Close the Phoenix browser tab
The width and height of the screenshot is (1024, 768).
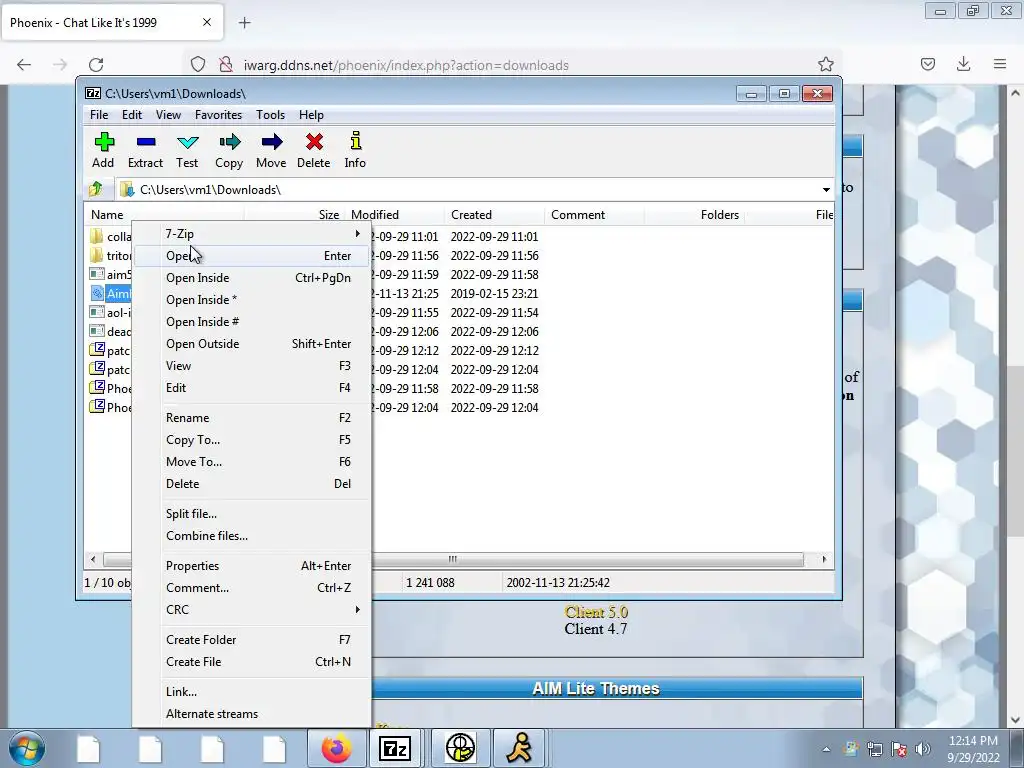point(206,22)
